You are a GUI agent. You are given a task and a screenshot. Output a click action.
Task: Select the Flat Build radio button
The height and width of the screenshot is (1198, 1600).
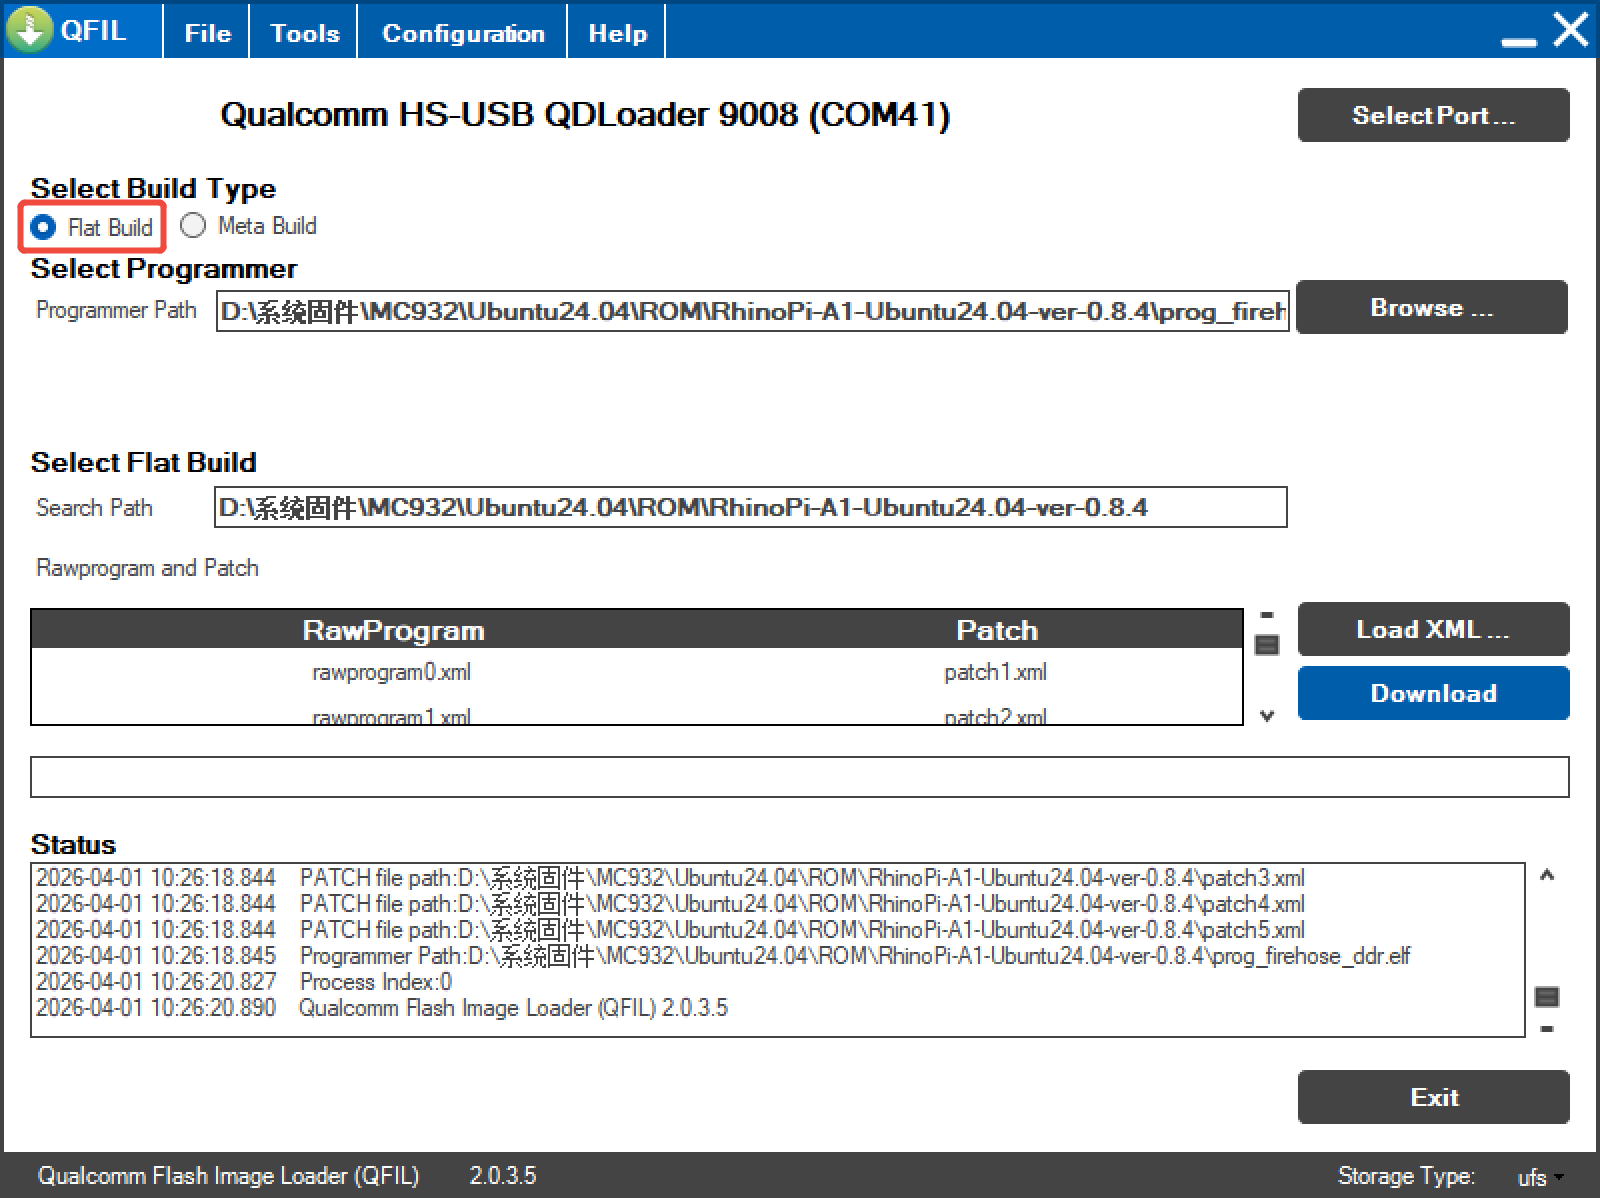pos(43,227)
